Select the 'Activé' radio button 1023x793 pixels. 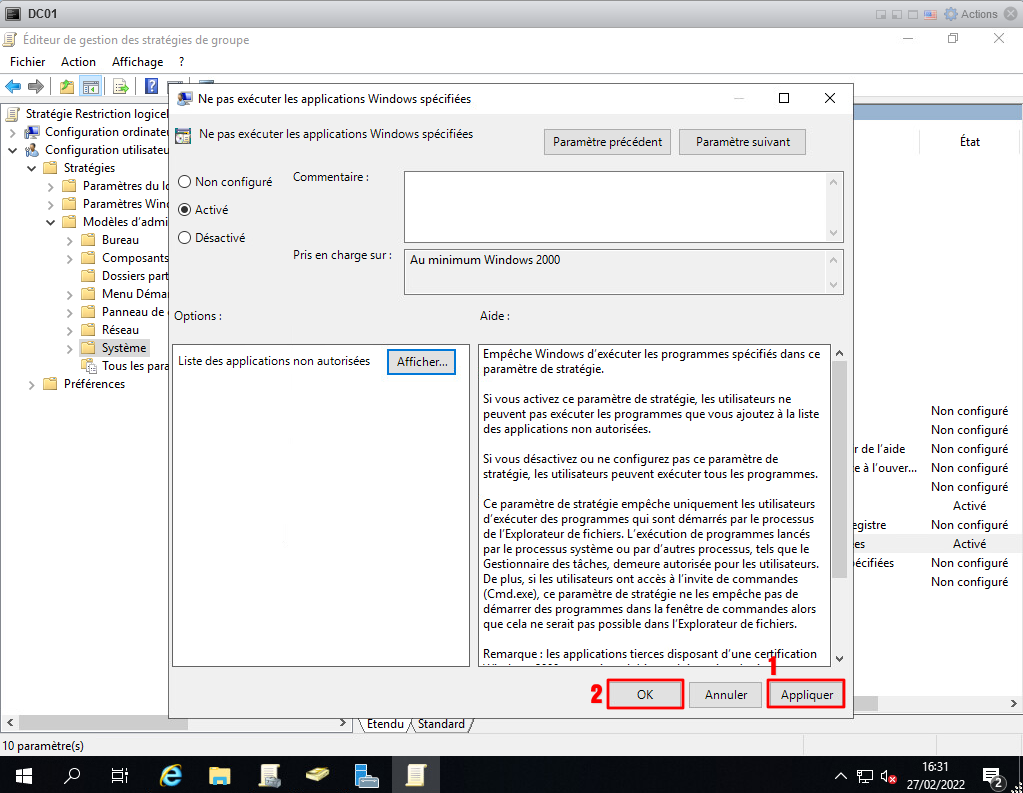[184, 210]
